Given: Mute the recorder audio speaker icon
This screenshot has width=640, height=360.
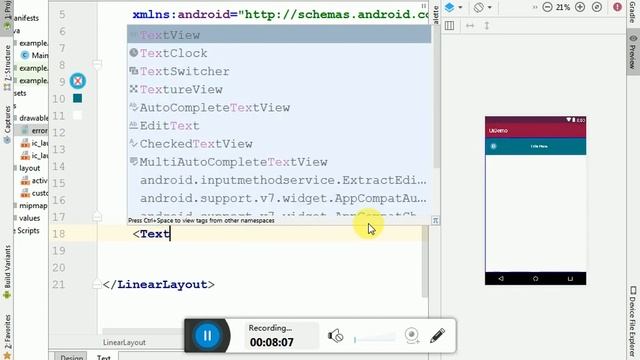Looking at the screenshot, I should (336, 336).
